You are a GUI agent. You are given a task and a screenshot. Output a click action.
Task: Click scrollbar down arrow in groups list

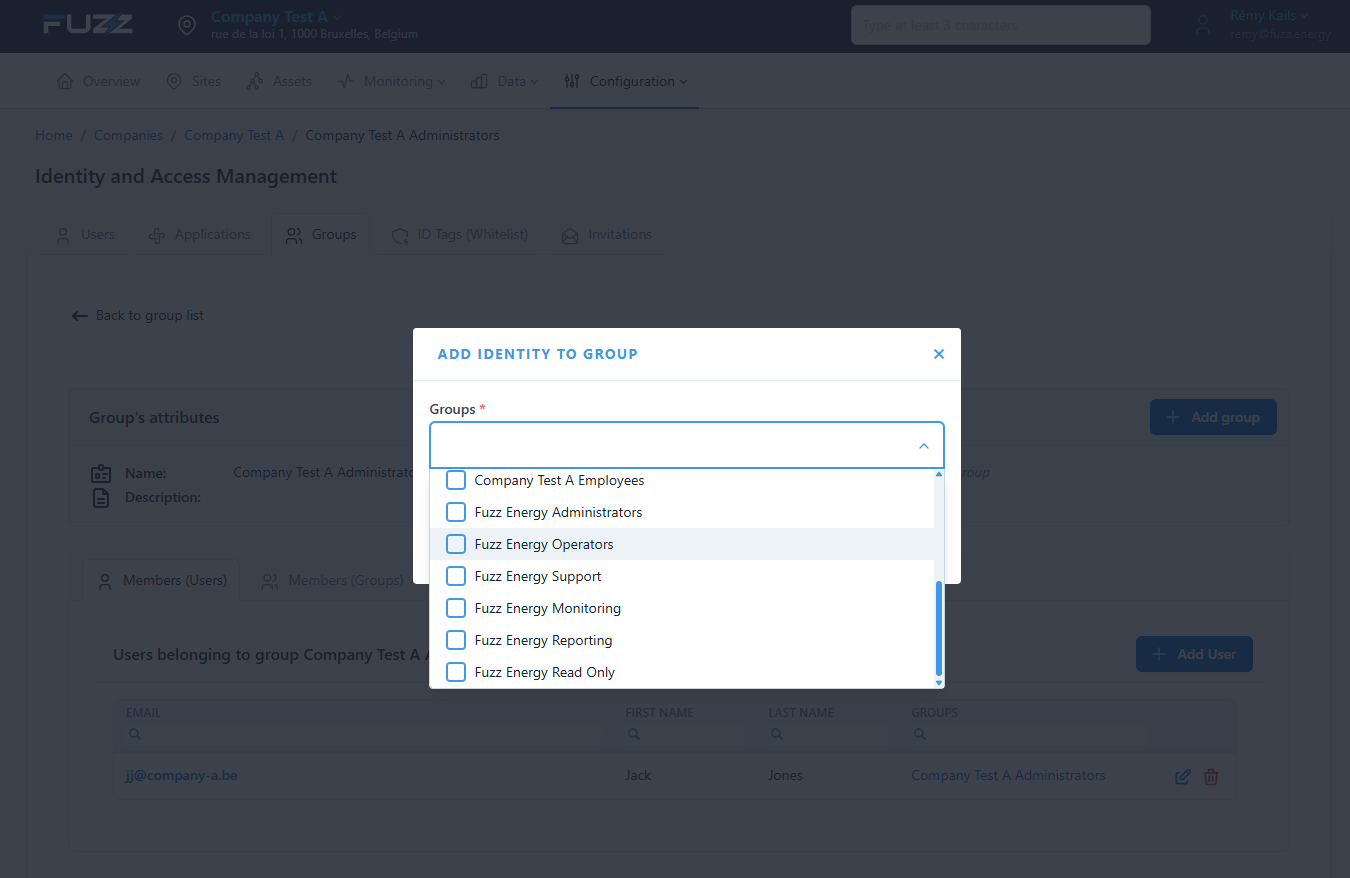939,683
